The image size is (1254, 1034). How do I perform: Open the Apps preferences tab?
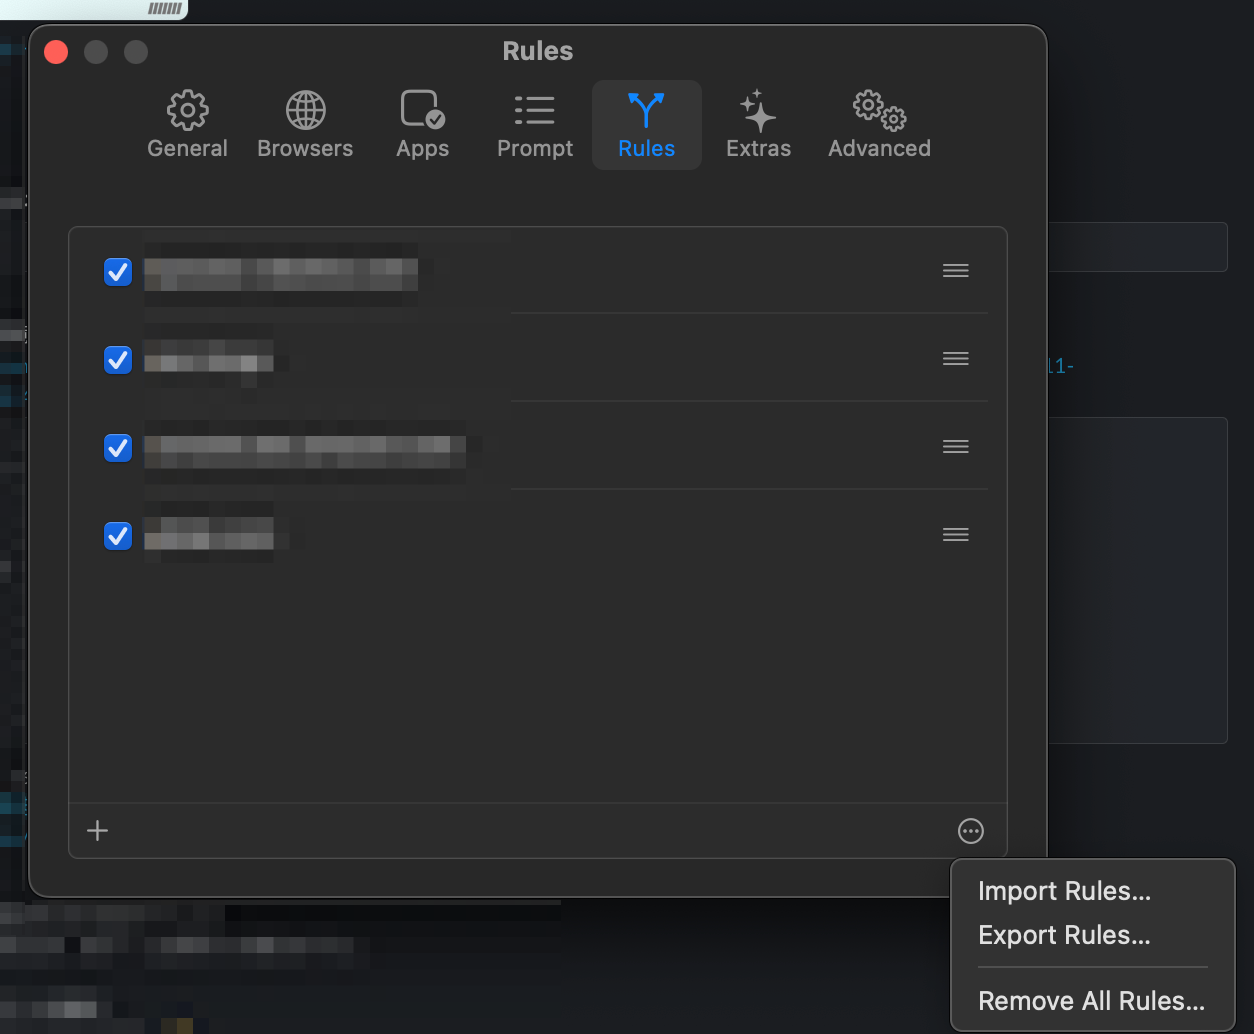tap(422, 125)
